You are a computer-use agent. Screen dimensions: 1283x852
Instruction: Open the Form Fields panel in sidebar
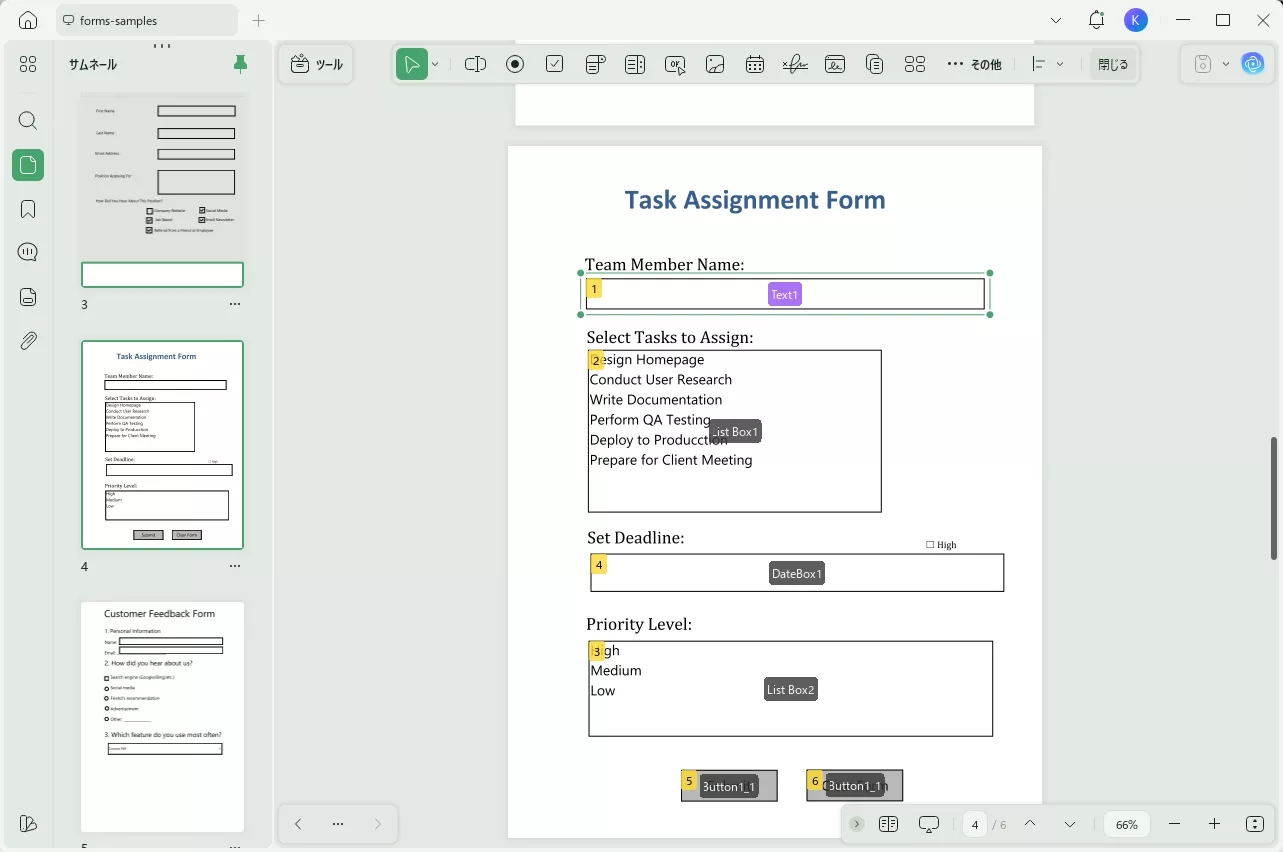tap(28, 297)
